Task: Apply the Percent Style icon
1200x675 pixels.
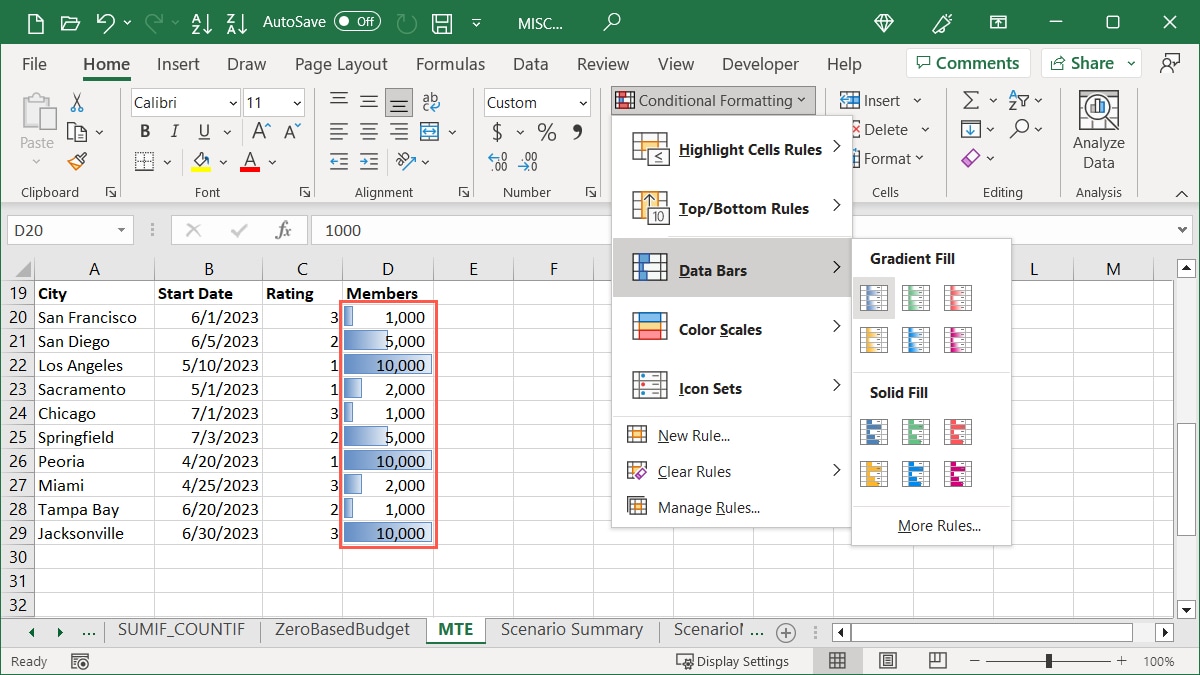Action: point(545,130)
